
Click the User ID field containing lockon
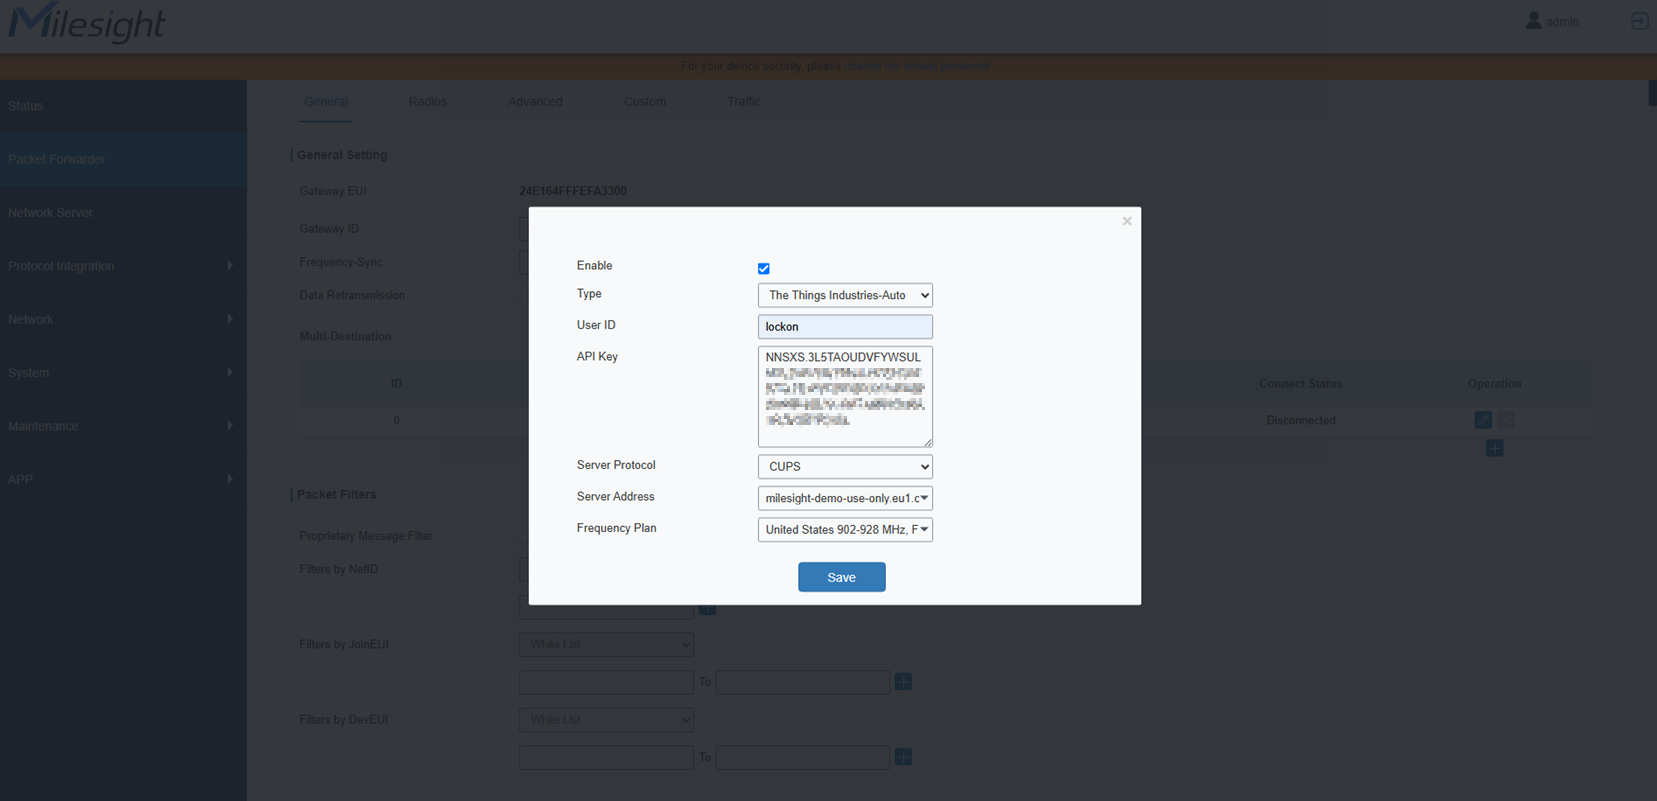pos(845,327)
